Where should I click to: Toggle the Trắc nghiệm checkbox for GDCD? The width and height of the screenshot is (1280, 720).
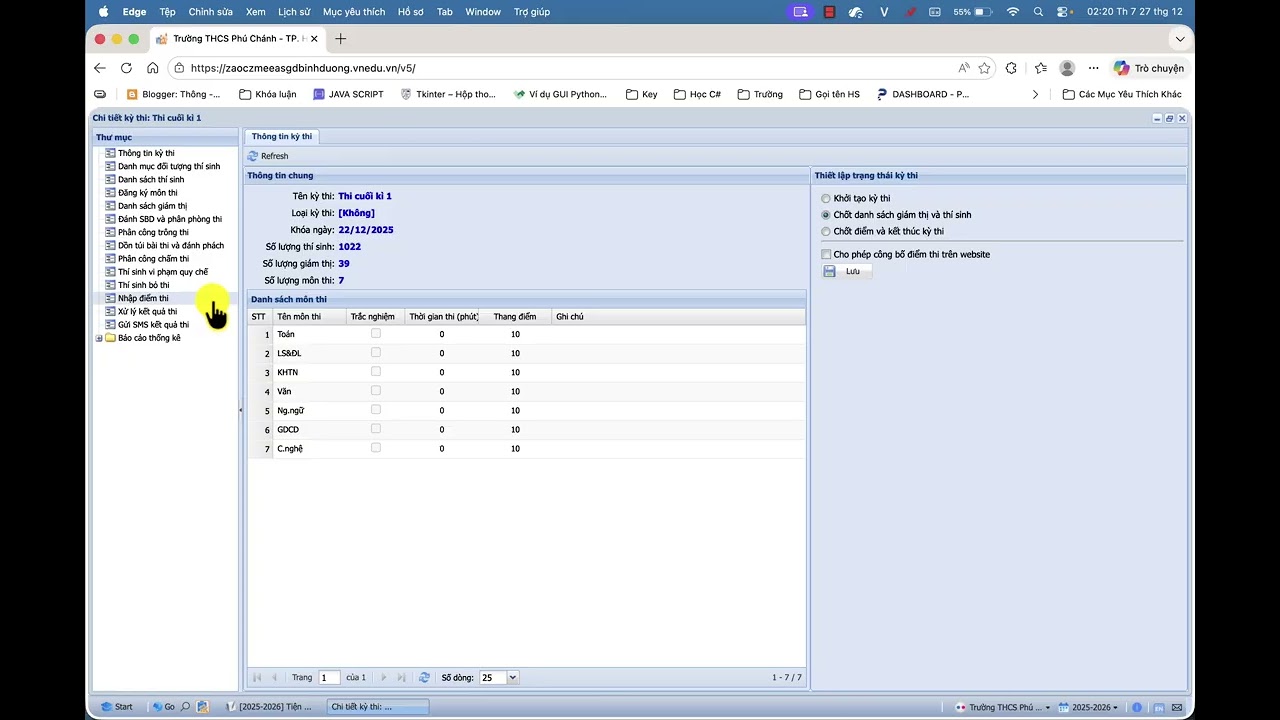(376, 428)
